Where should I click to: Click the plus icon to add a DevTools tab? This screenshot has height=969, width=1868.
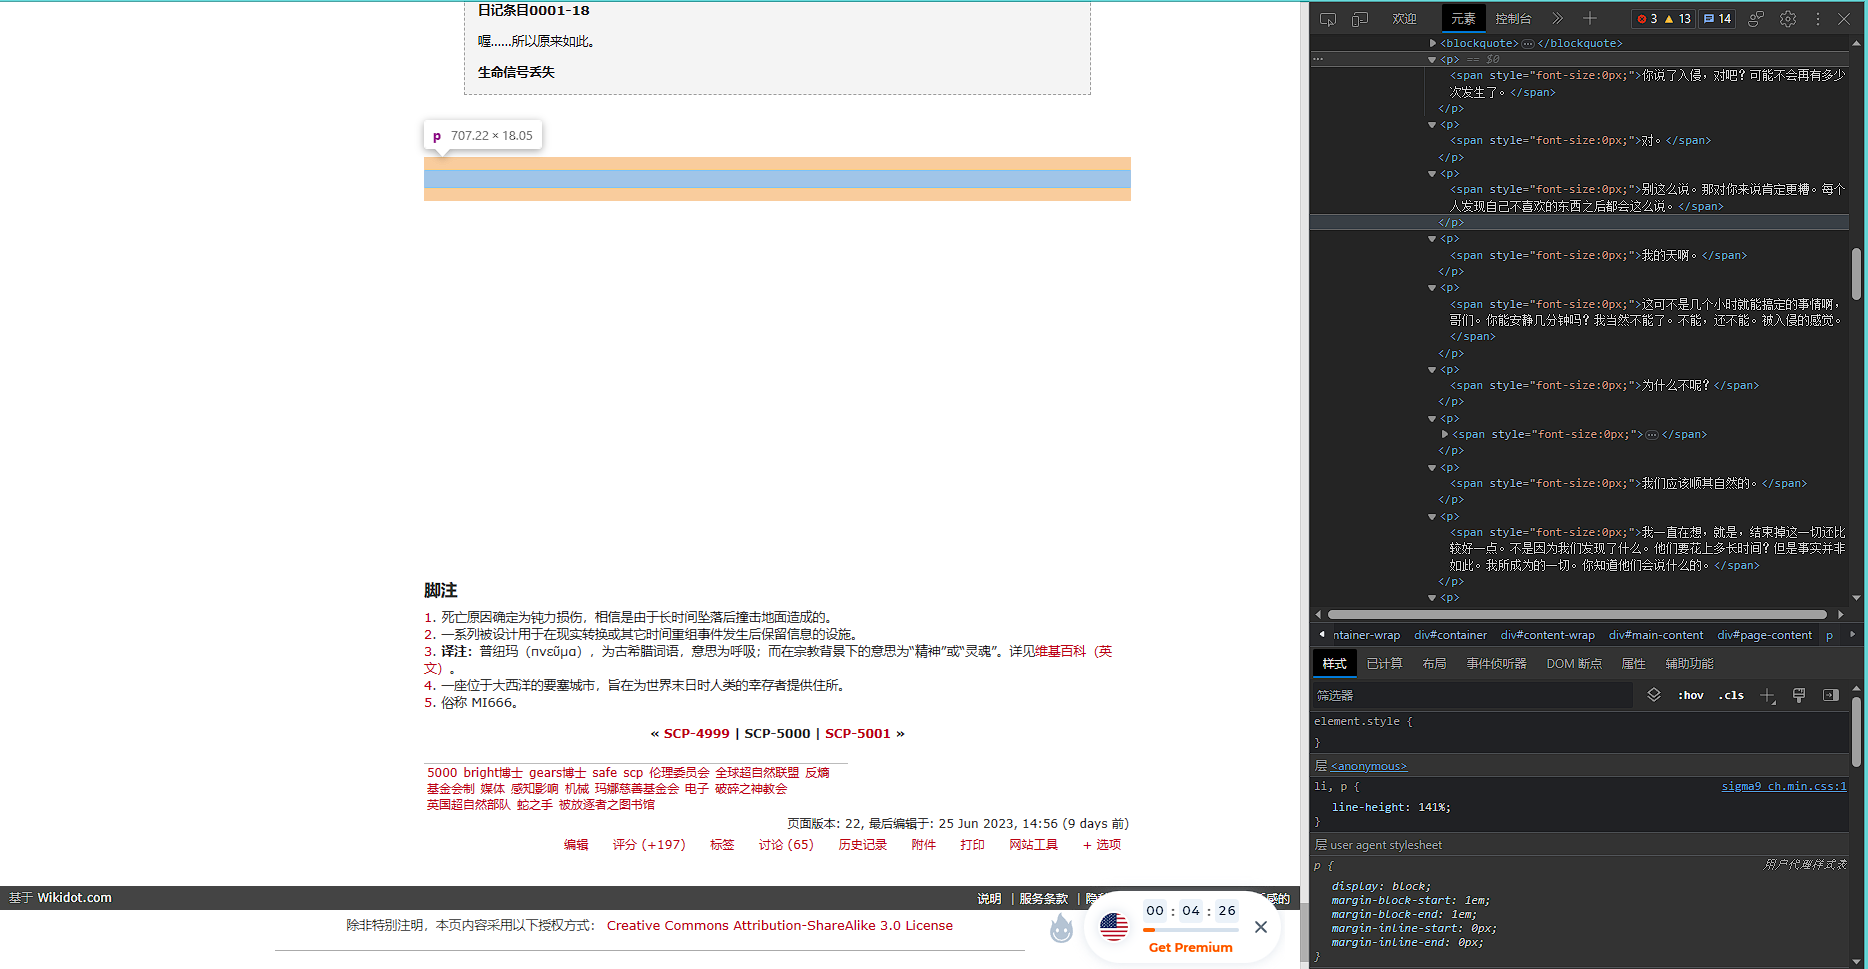(x=1590, y=19)
